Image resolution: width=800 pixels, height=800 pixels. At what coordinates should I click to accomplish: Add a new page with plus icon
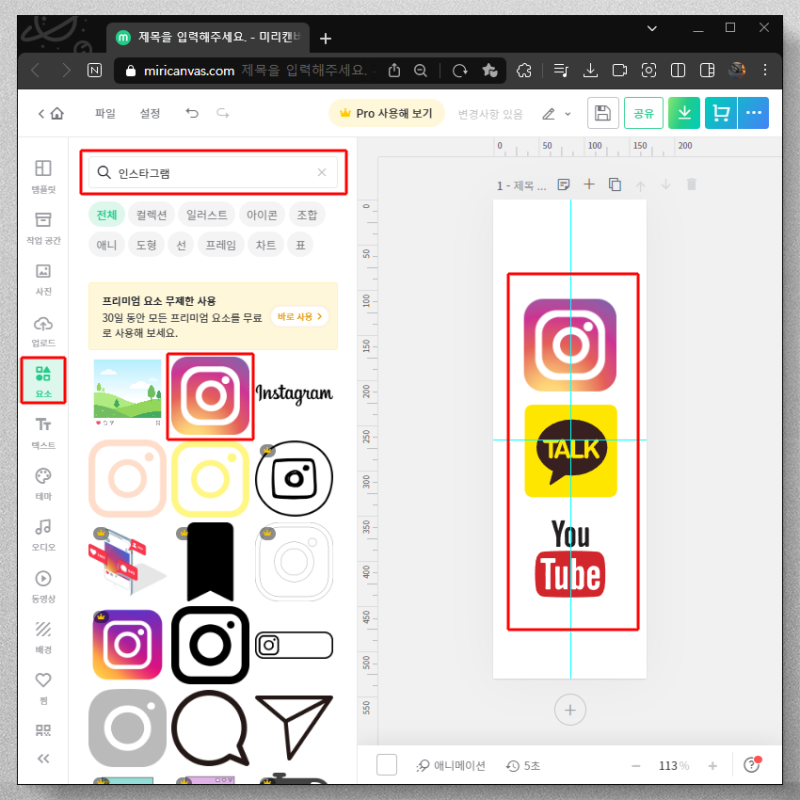[x=589, y=184]
